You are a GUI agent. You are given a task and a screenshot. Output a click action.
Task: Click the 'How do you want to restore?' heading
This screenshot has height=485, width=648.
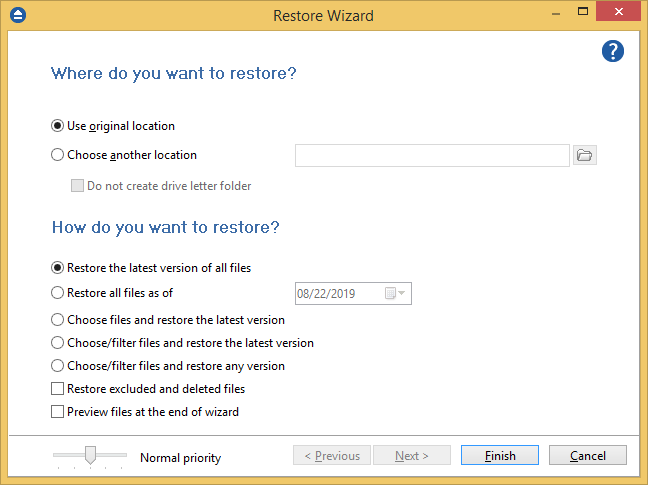[x=165, y=227]
